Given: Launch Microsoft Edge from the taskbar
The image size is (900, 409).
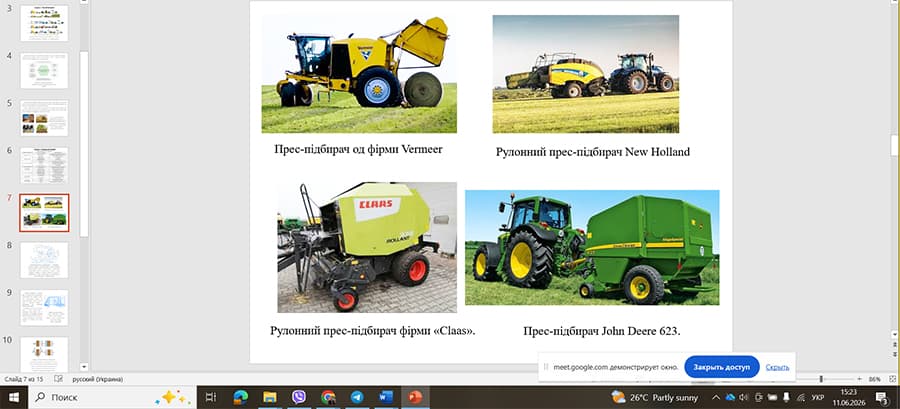Looking at the screenshot, I should [x=240, y=397].
